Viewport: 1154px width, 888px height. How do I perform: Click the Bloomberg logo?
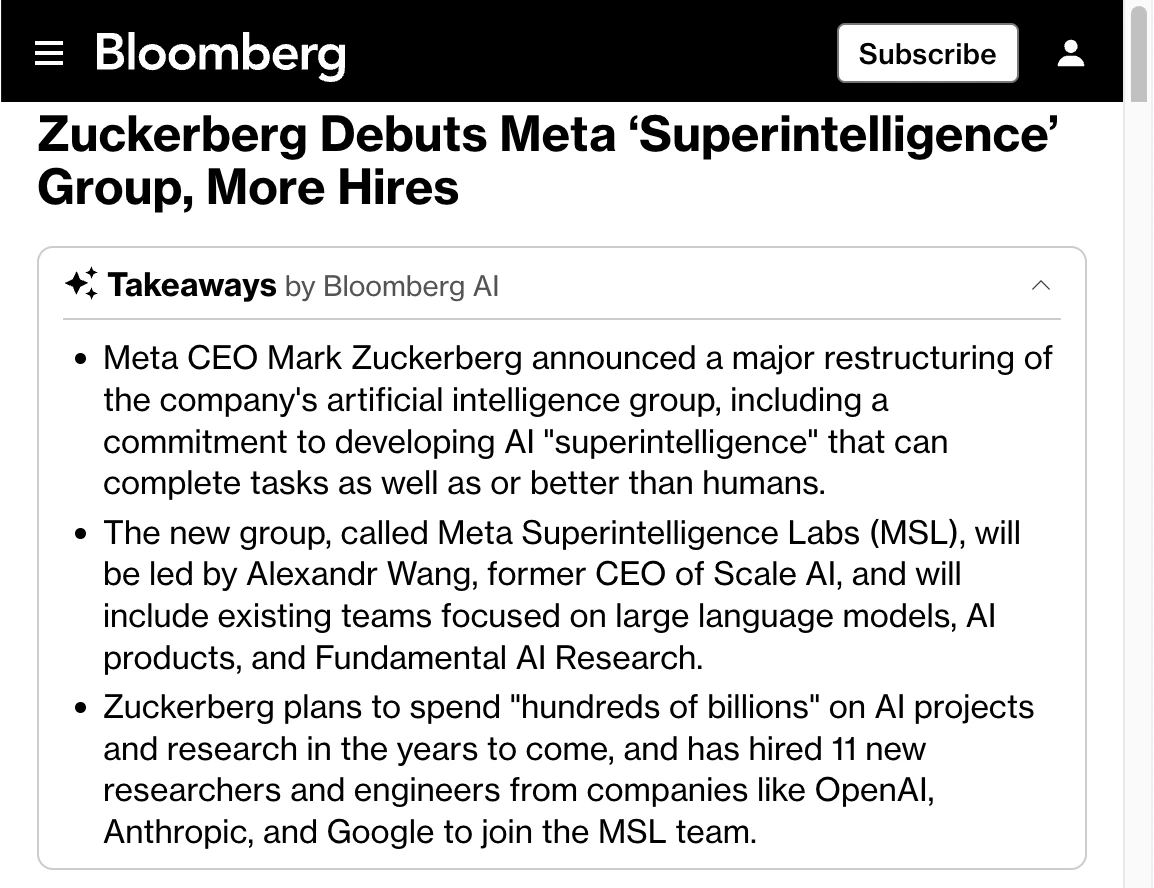(x=220, y=53)
